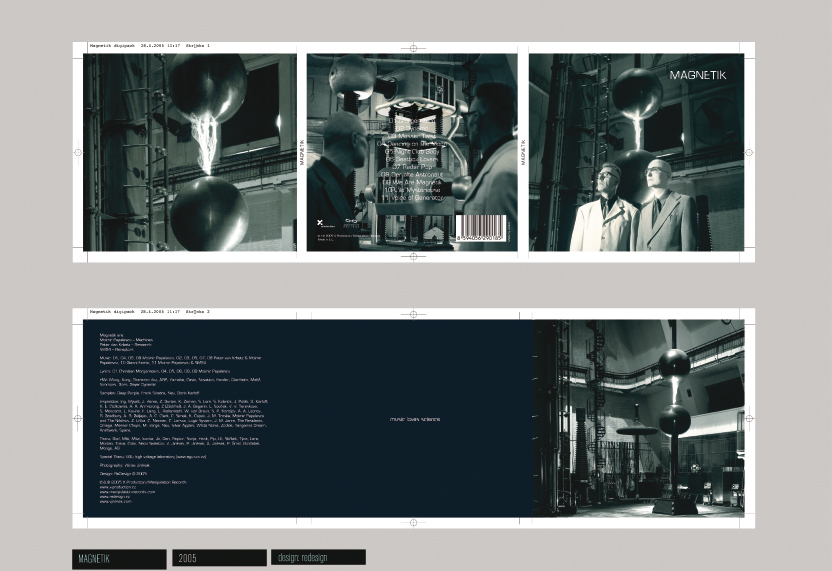Click the top center registration mark on upper sheet
Viewport: 832px width, 571px height.
click(413, 48)
